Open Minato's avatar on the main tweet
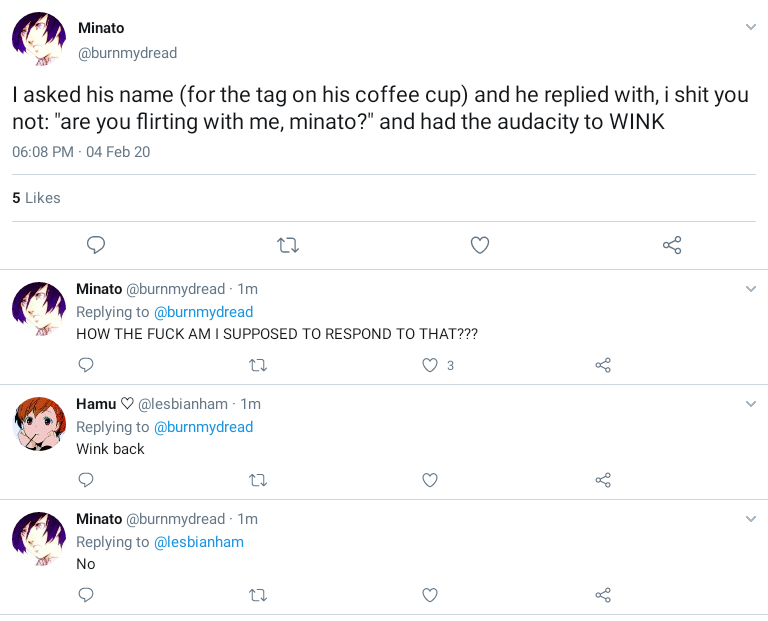This screenshot has width=768, height=621. [38, 40]
